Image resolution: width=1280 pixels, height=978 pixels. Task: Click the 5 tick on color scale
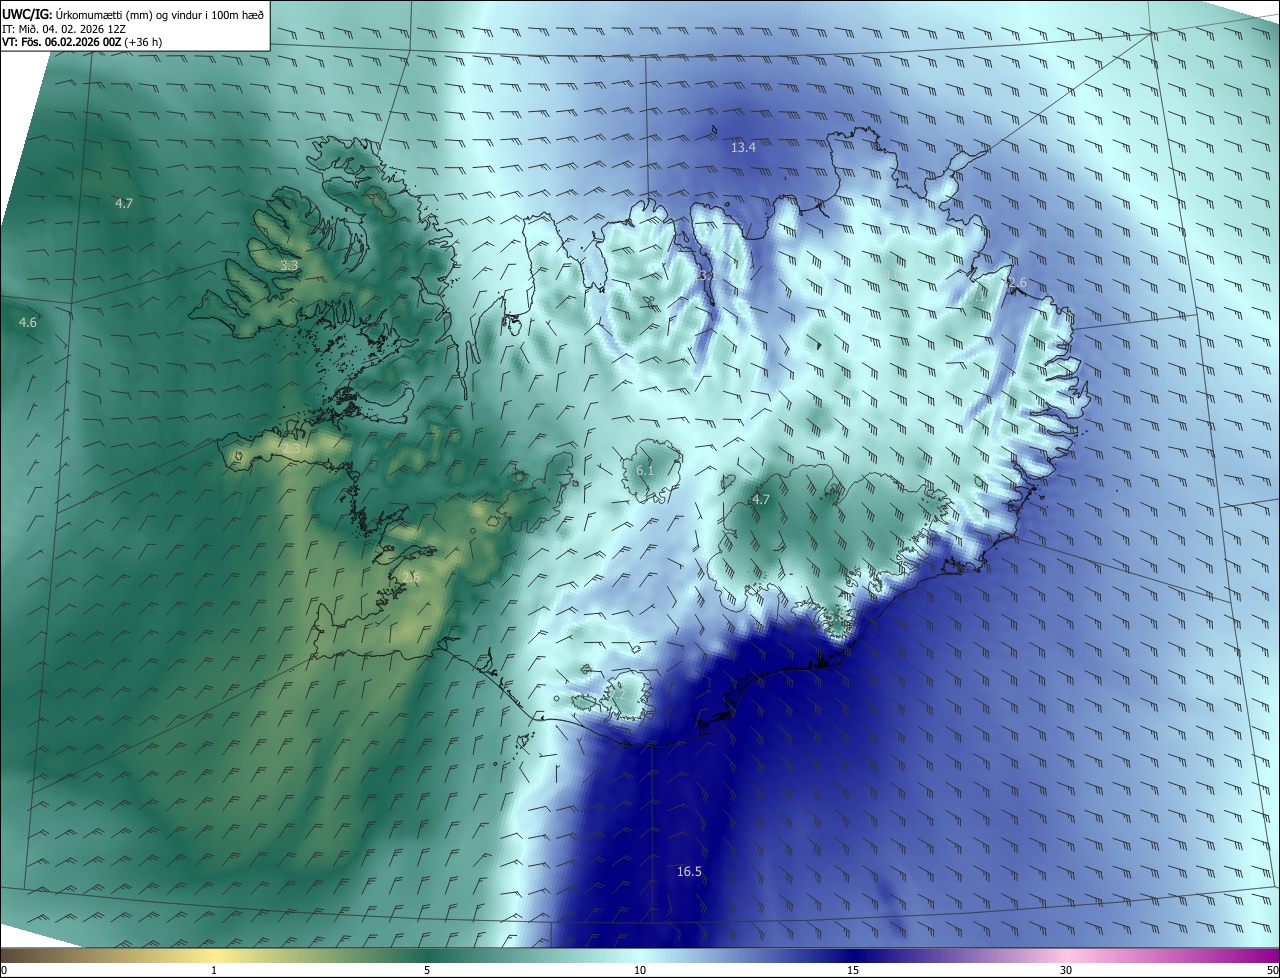[427, 970]
